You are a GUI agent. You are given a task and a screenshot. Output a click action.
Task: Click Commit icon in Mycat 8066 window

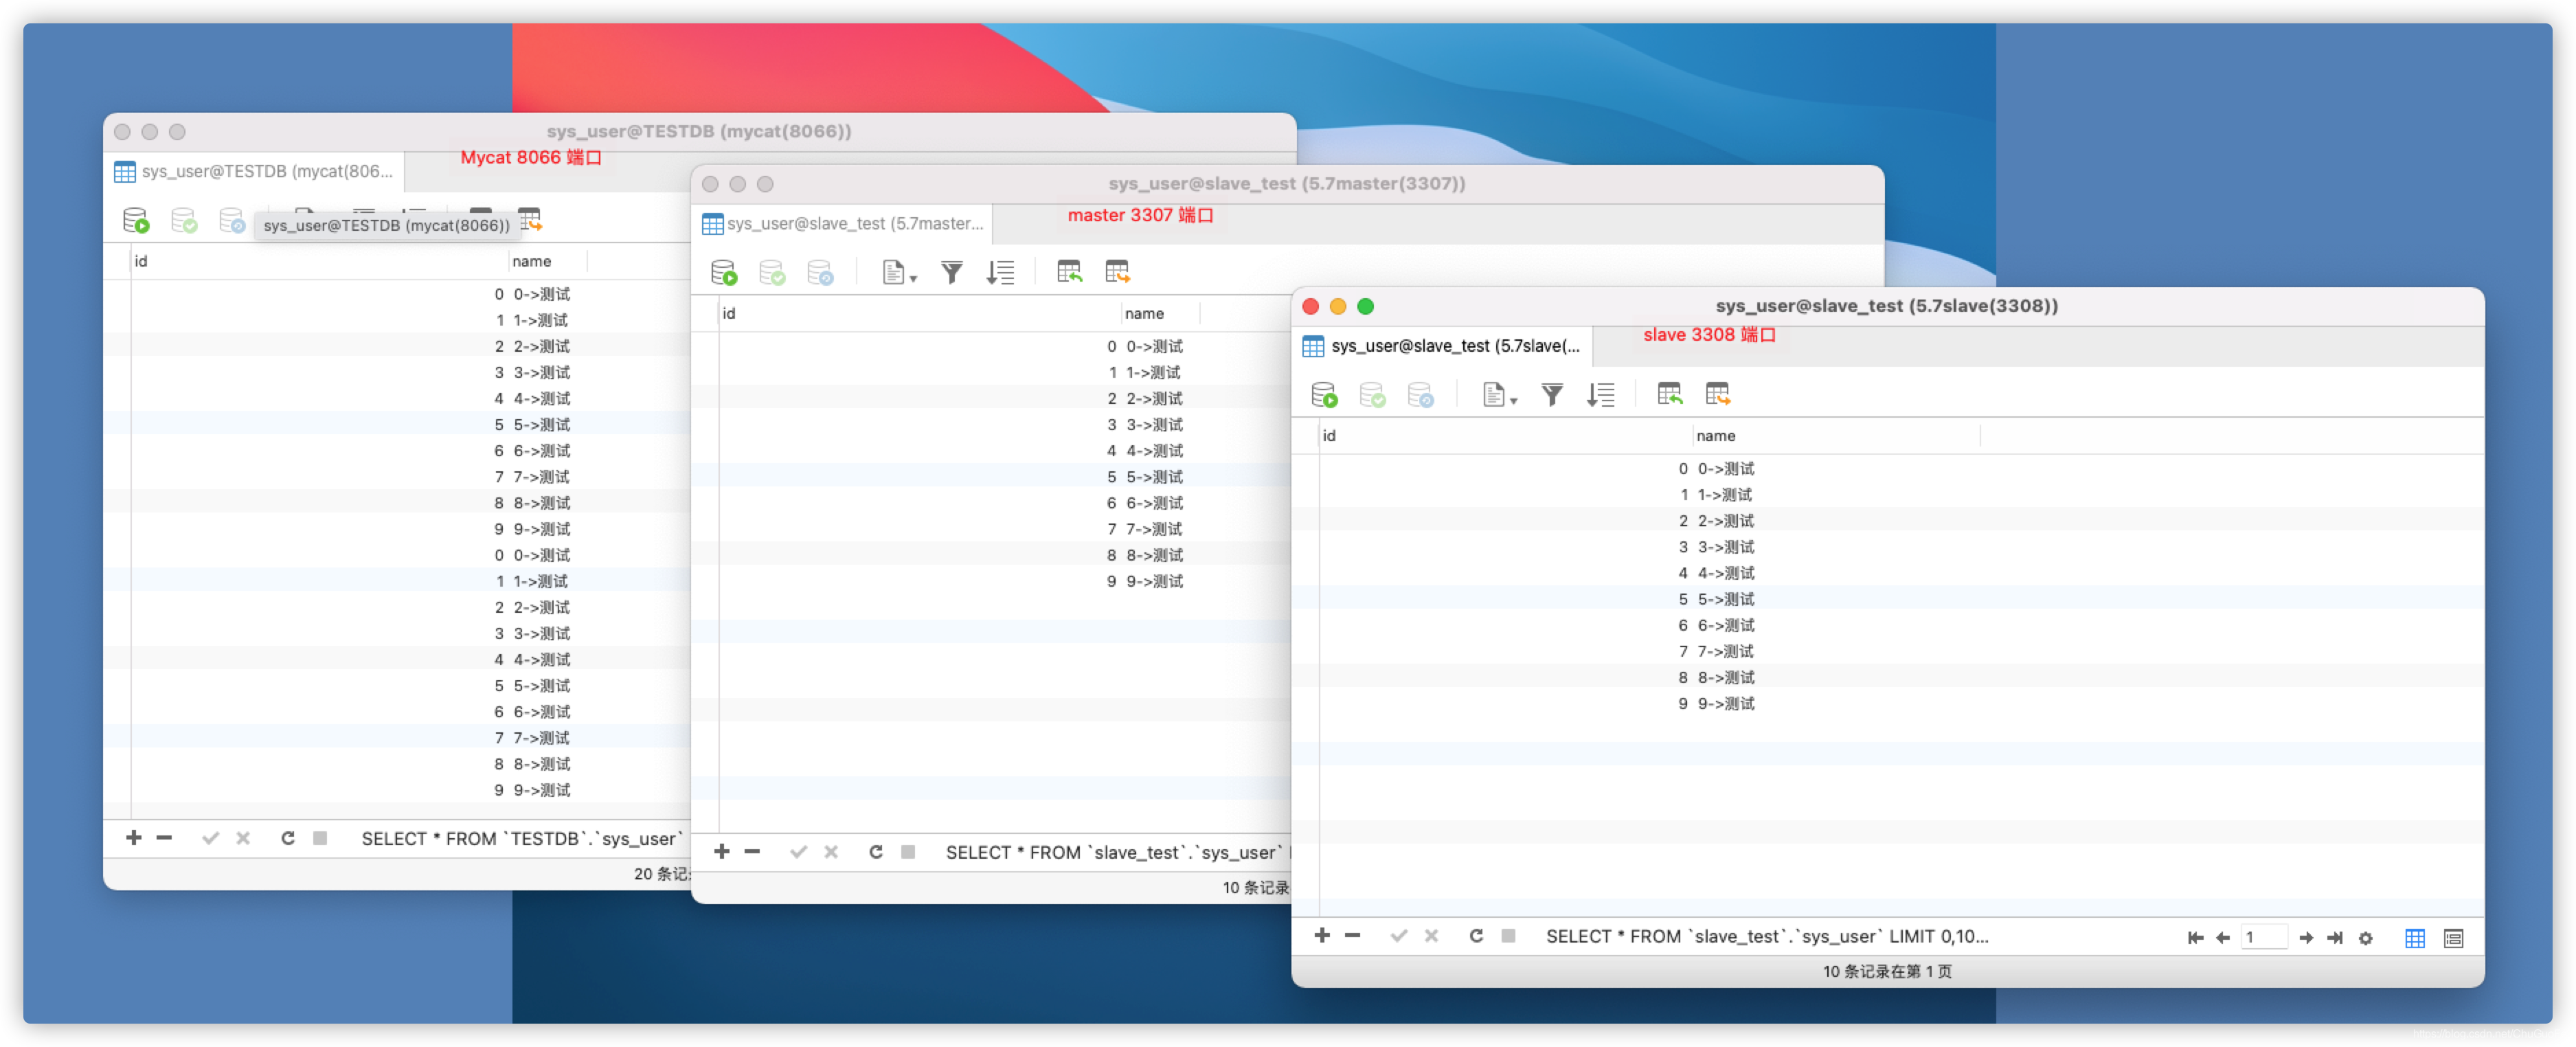[183, 220]
